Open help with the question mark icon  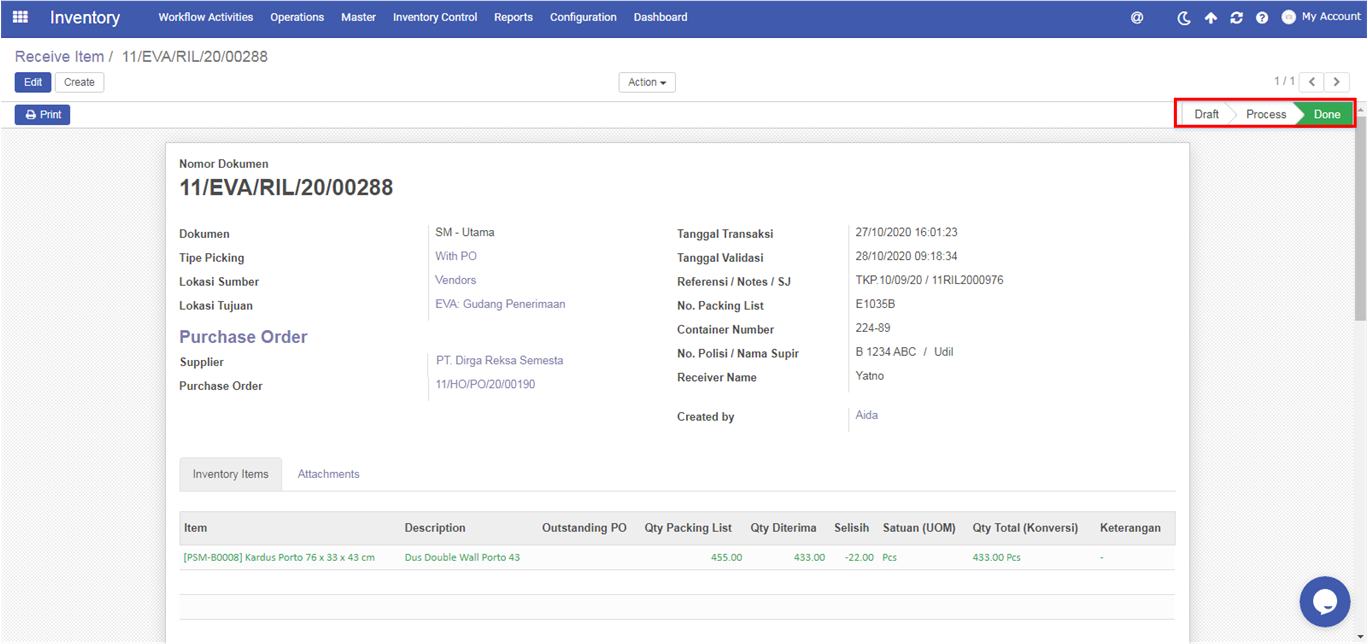tap(1262, 18)
